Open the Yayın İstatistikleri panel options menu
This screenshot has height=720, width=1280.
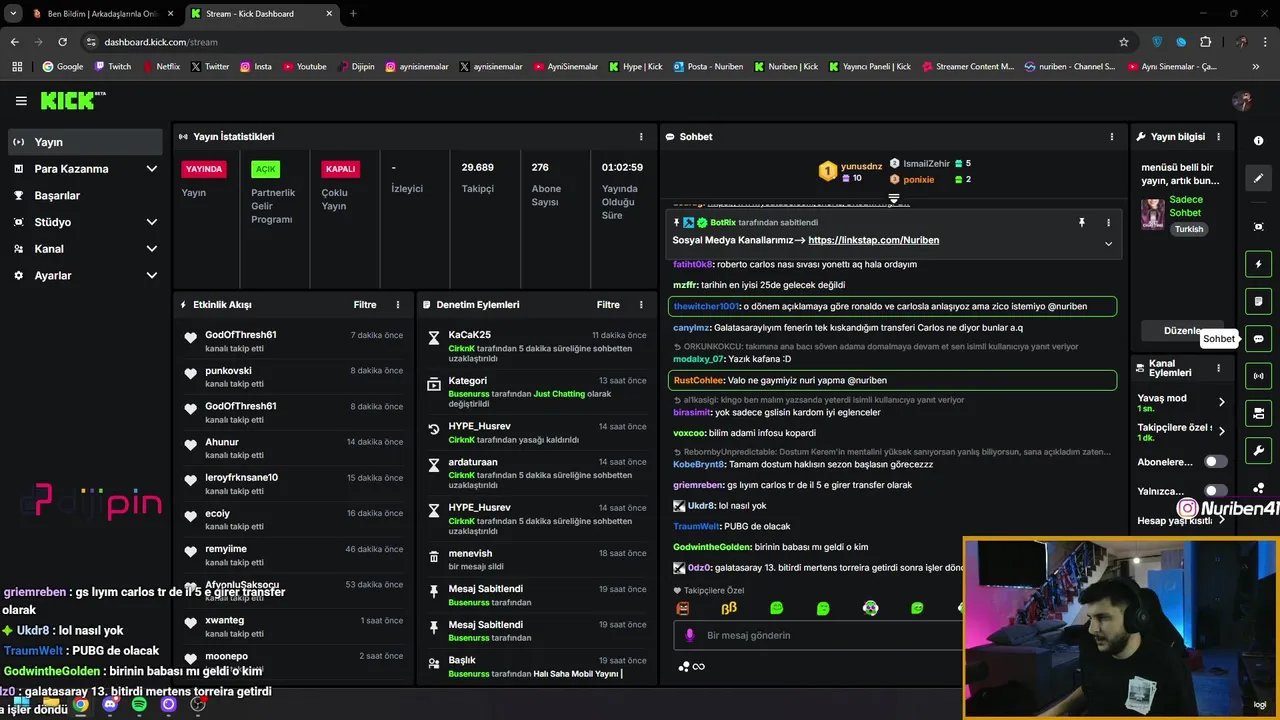coord(641,137)
